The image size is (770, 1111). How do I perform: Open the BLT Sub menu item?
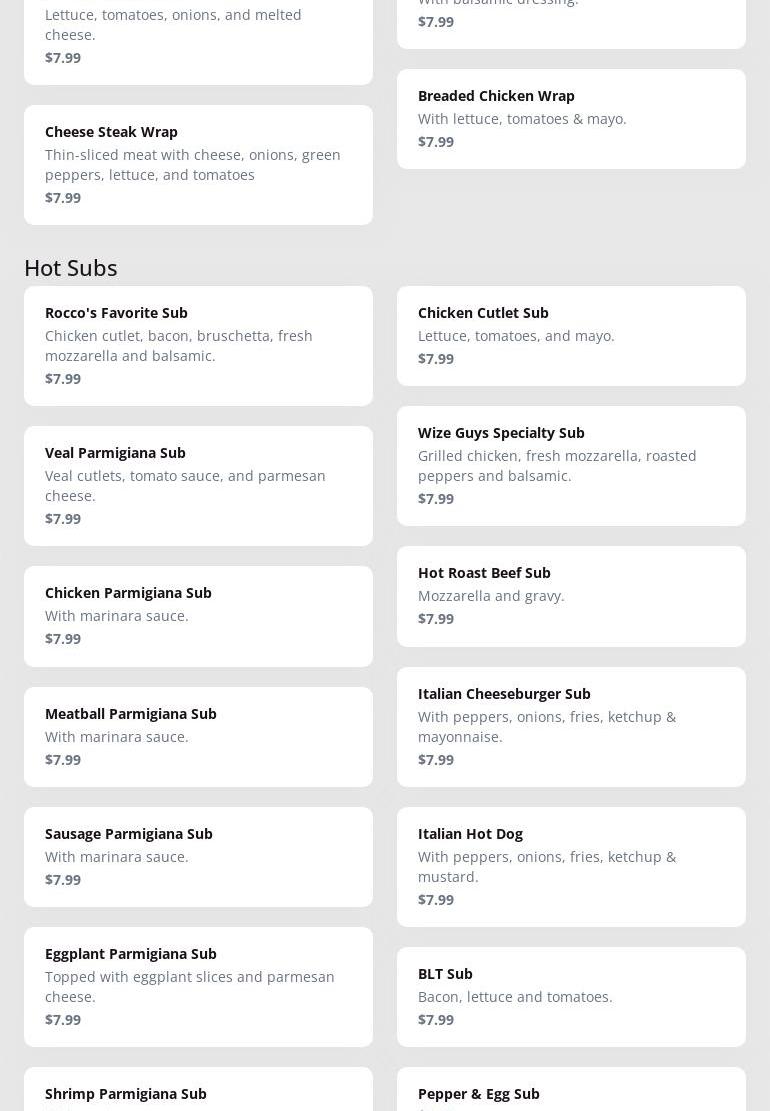[571, 996]
